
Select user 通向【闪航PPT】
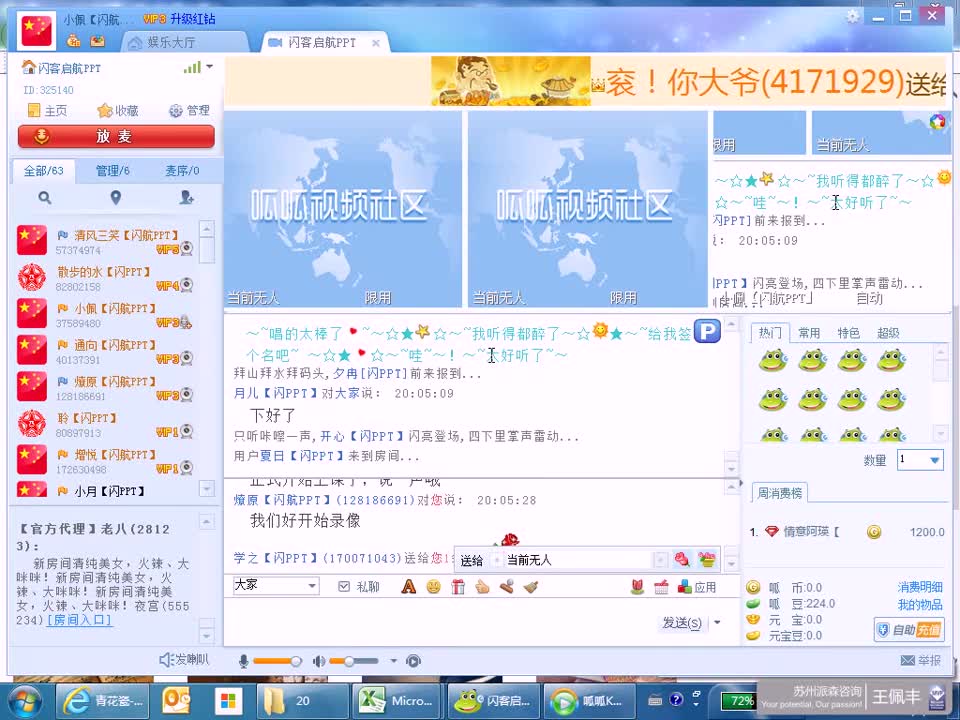(105, 351)
